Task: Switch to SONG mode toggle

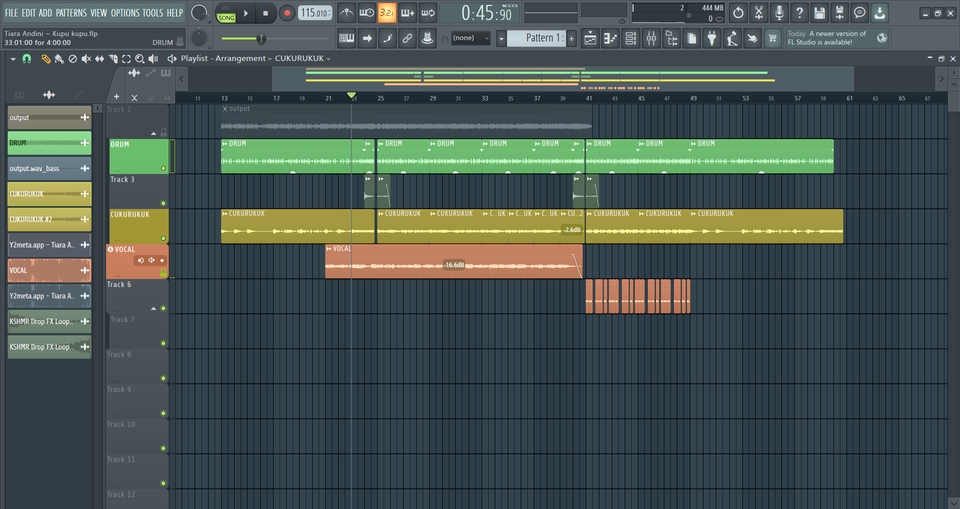Action: pyautogui.click(x=226, y=18)
